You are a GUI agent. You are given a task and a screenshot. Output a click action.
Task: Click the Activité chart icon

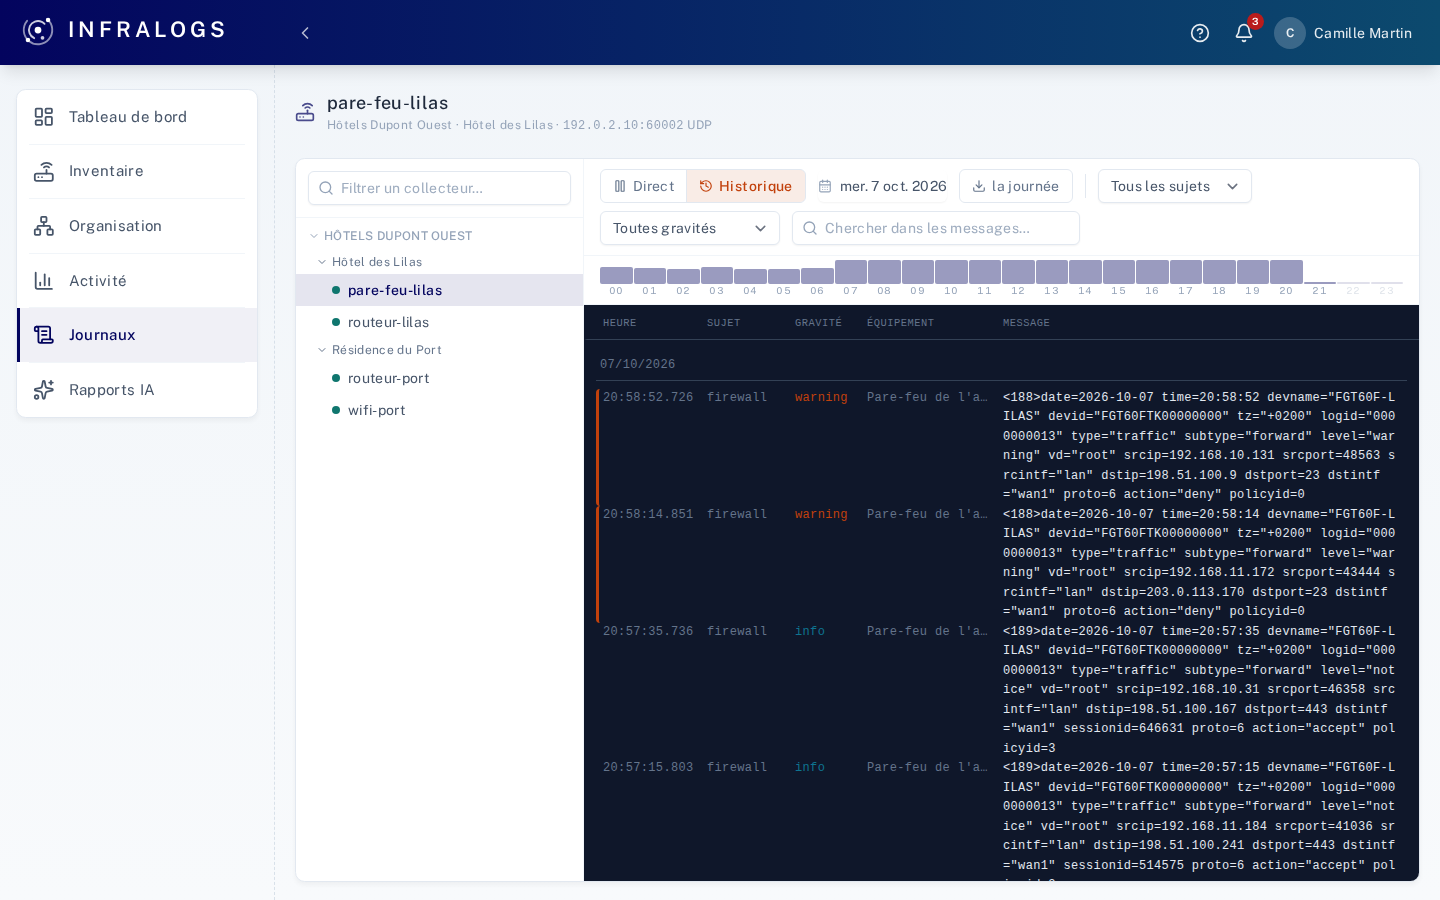pyautogui.click(x=44, y=281)
